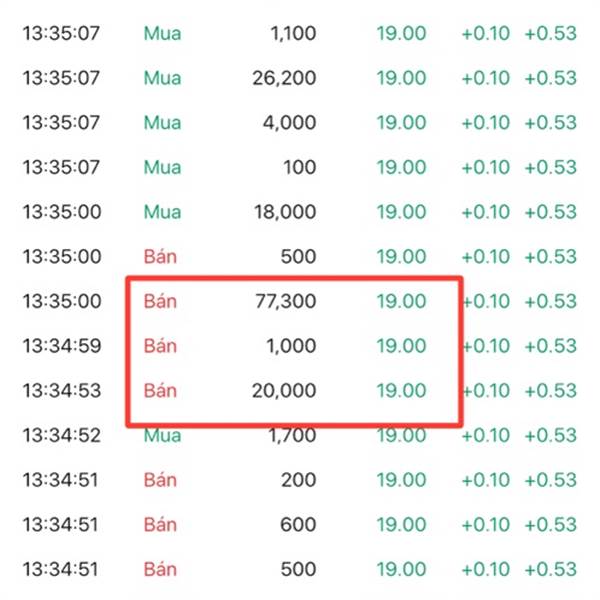
Task: Click +0.53 percent in the 1,100 row
Action: 549,34
